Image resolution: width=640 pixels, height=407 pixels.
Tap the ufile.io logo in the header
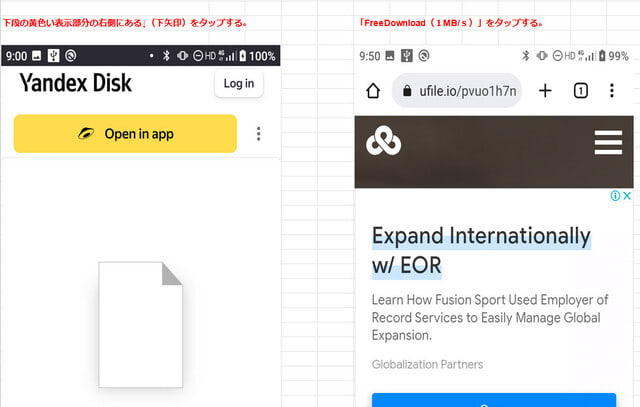tap(384, 141)
